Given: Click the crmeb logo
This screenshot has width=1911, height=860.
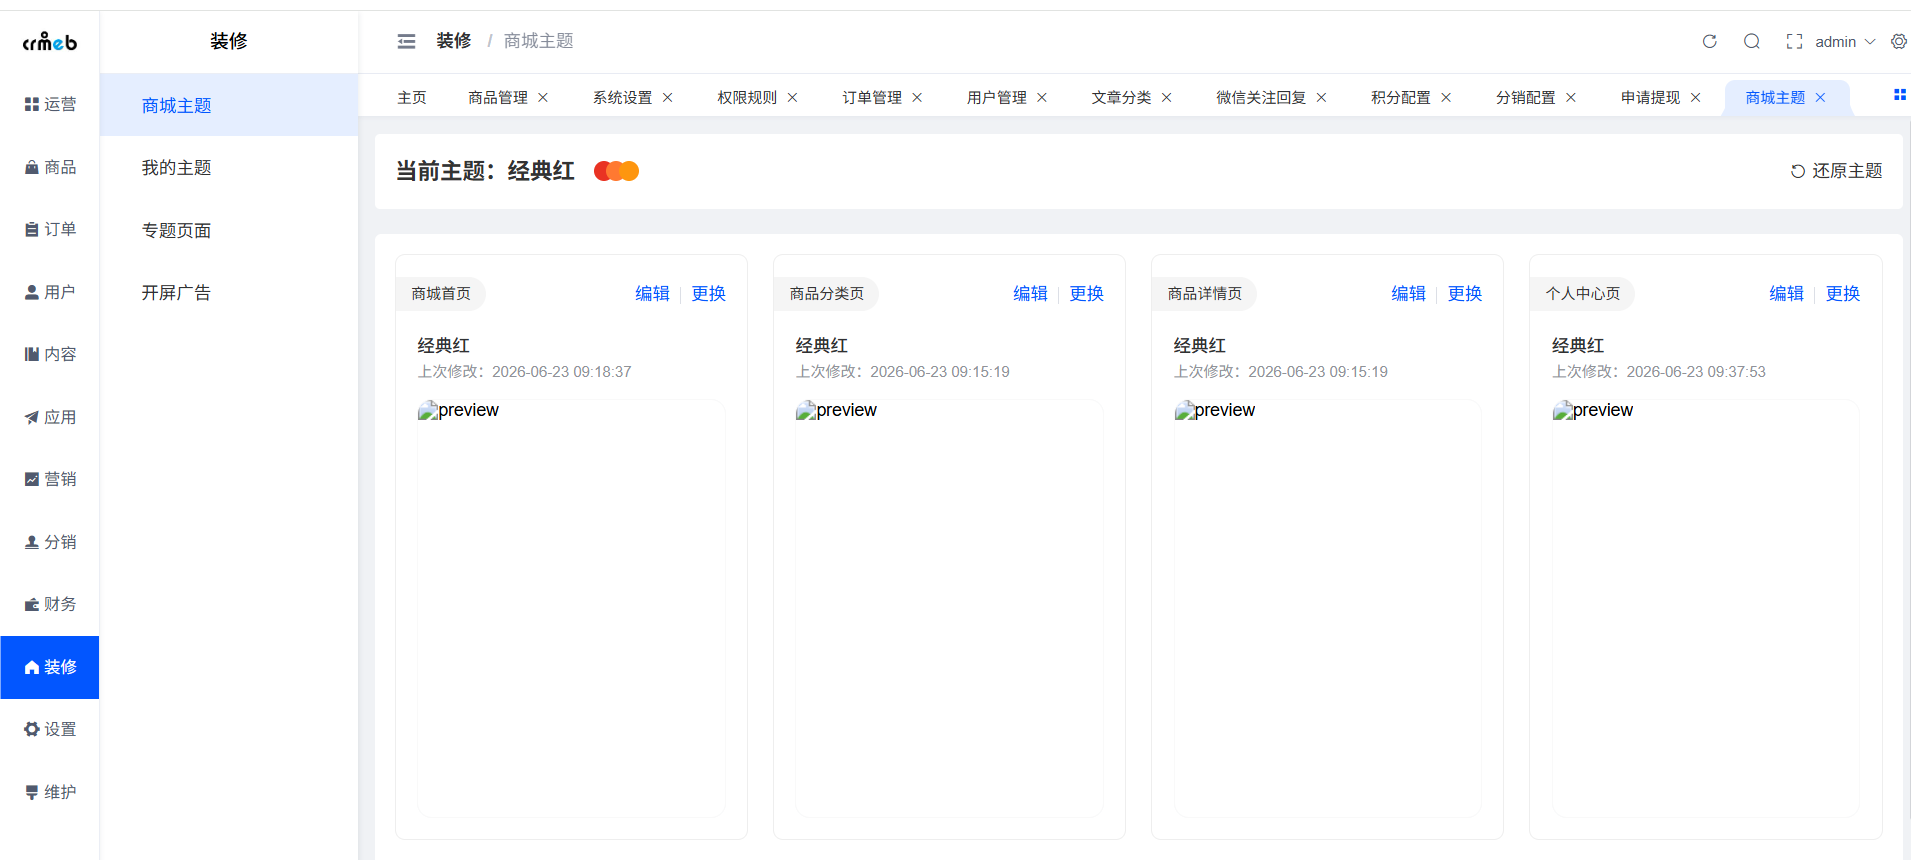Looking at the screenshot, I should (50, 41).
